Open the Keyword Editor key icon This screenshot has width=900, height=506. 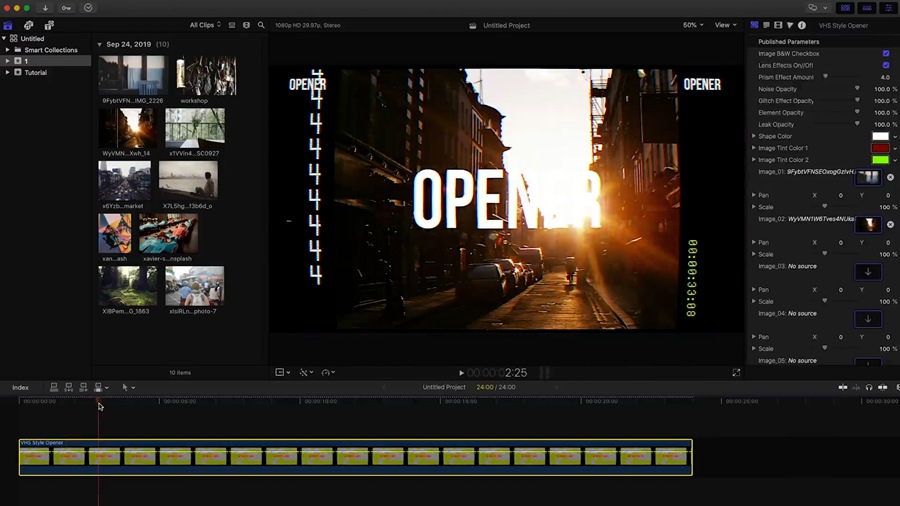(x=67, y=8)
